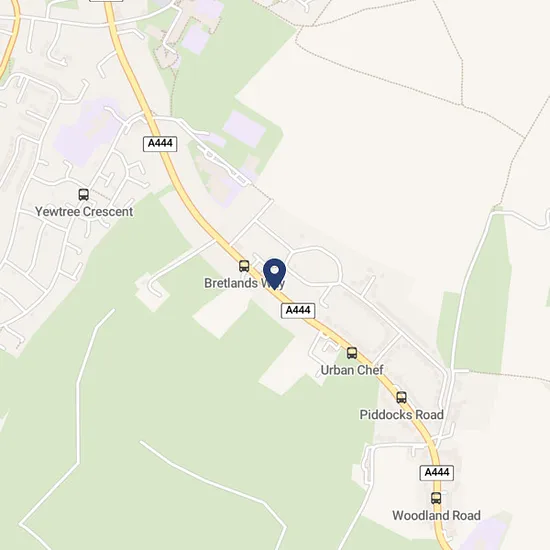This screenshot has height=550, width=550.
Task: Click the Yewtree Crescent label
Action: pyautogui.click(x=84, y=212)
